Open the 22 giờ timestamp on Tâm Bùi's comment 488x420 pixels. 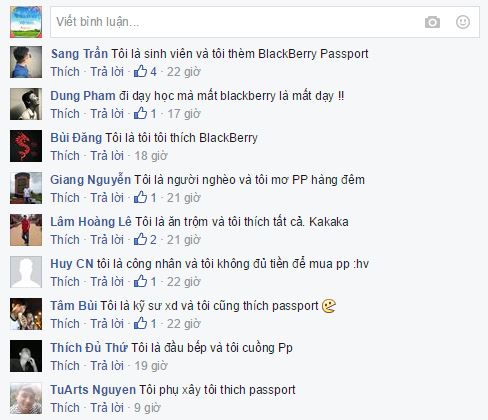(x=183, y=324)
